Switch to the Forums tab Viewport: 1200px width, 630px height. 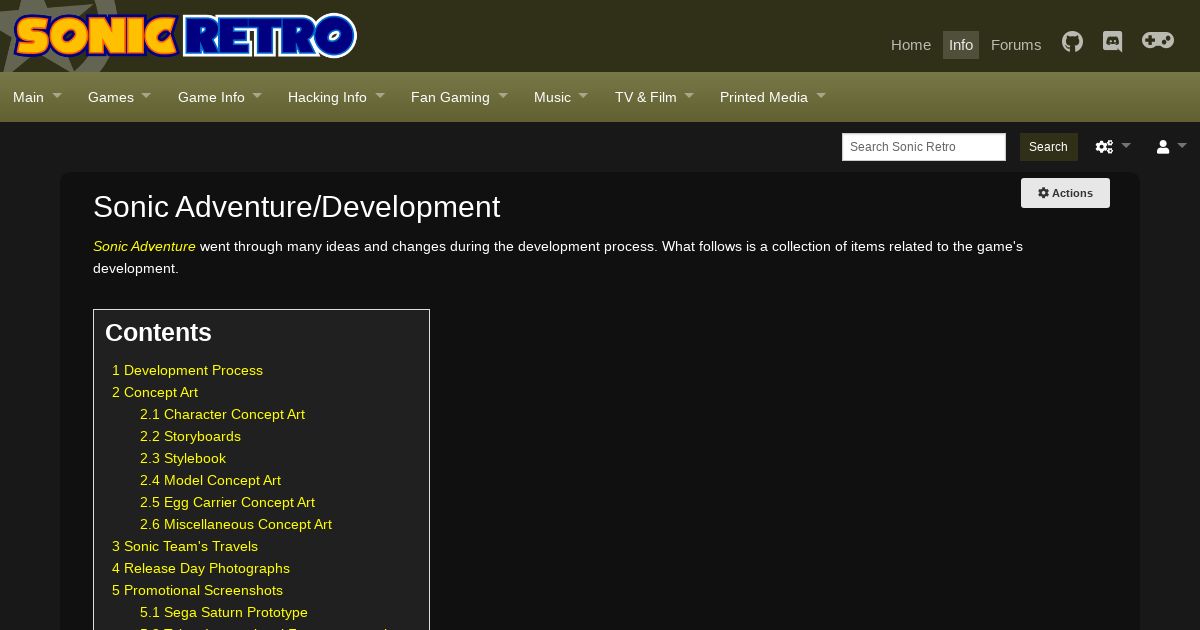click(1016, 45)
